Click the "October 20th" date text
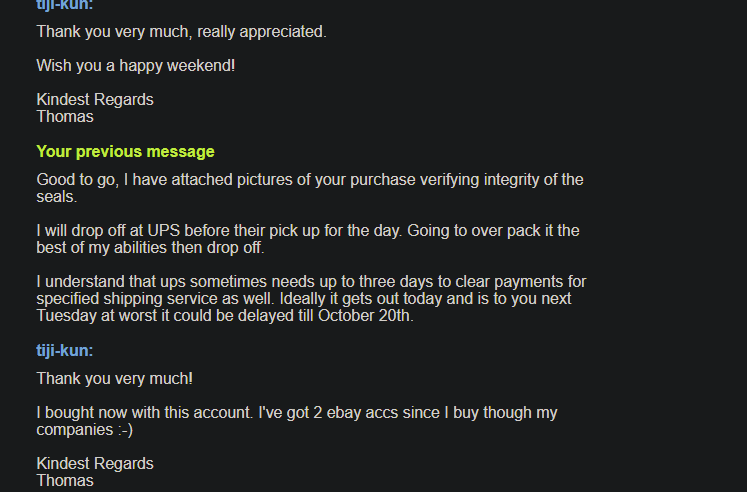The width and height of the screenshot is (747, 492). tap(365, 316)
